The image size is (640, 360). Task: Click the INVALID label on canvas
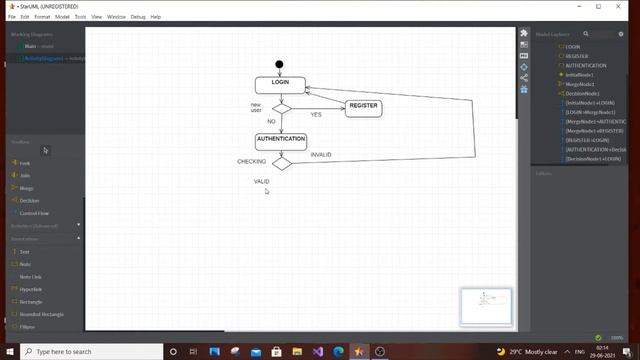pos(321,155)
